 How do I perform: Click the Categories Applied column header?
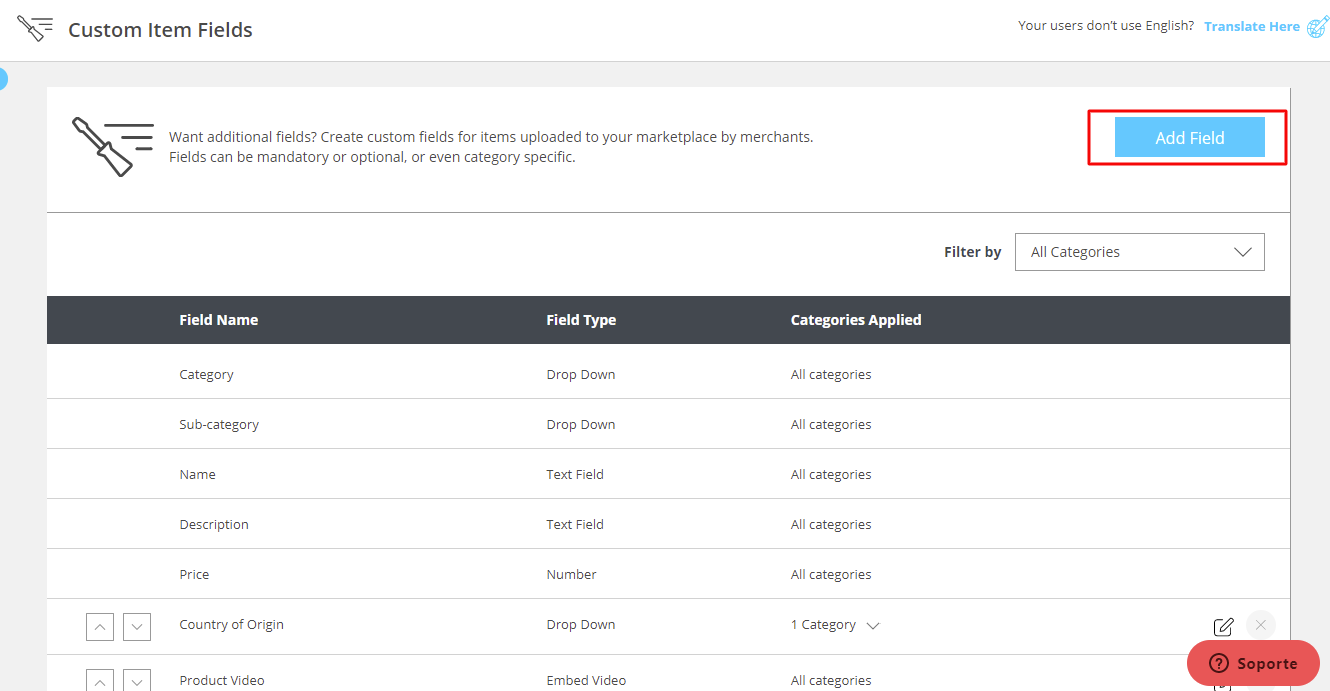pyautogui.click(x=855, y=320)
